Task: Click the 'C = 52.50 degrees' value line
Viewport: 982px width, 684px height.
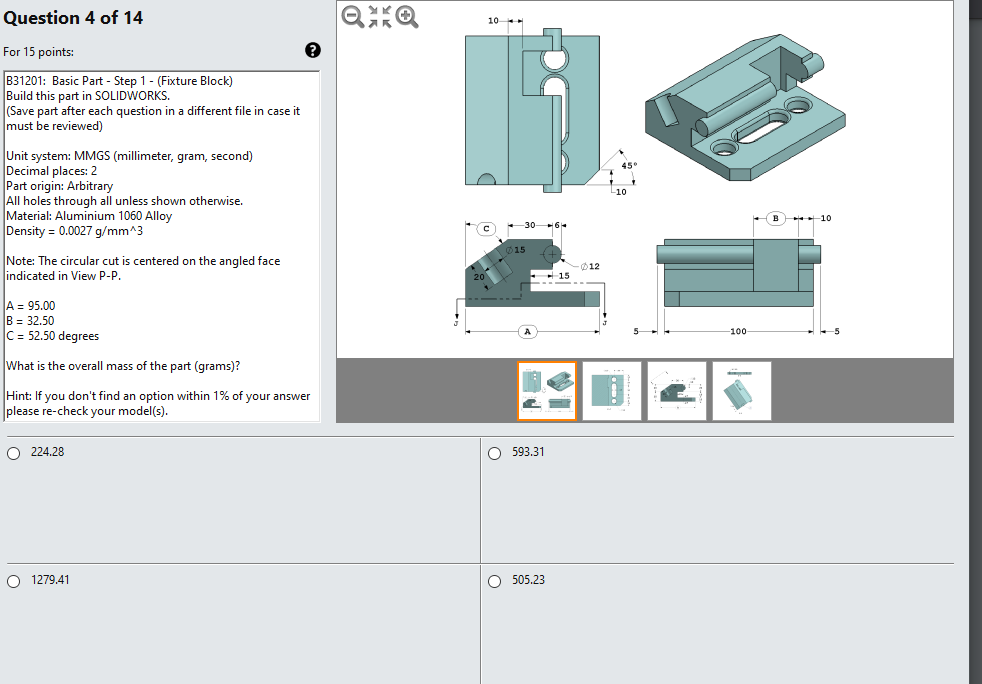Action: 53,336
